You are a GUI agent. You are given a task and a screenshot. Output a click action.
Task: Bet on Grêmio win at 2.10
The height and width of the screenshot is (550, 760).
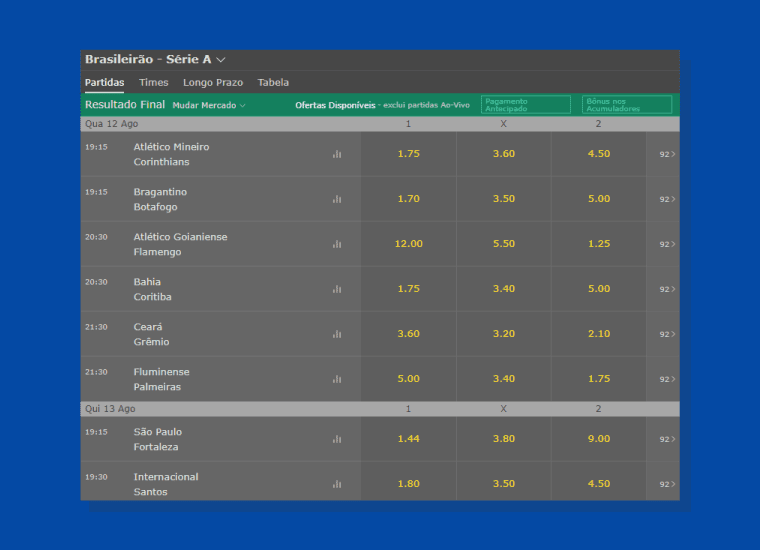(599, 334)
